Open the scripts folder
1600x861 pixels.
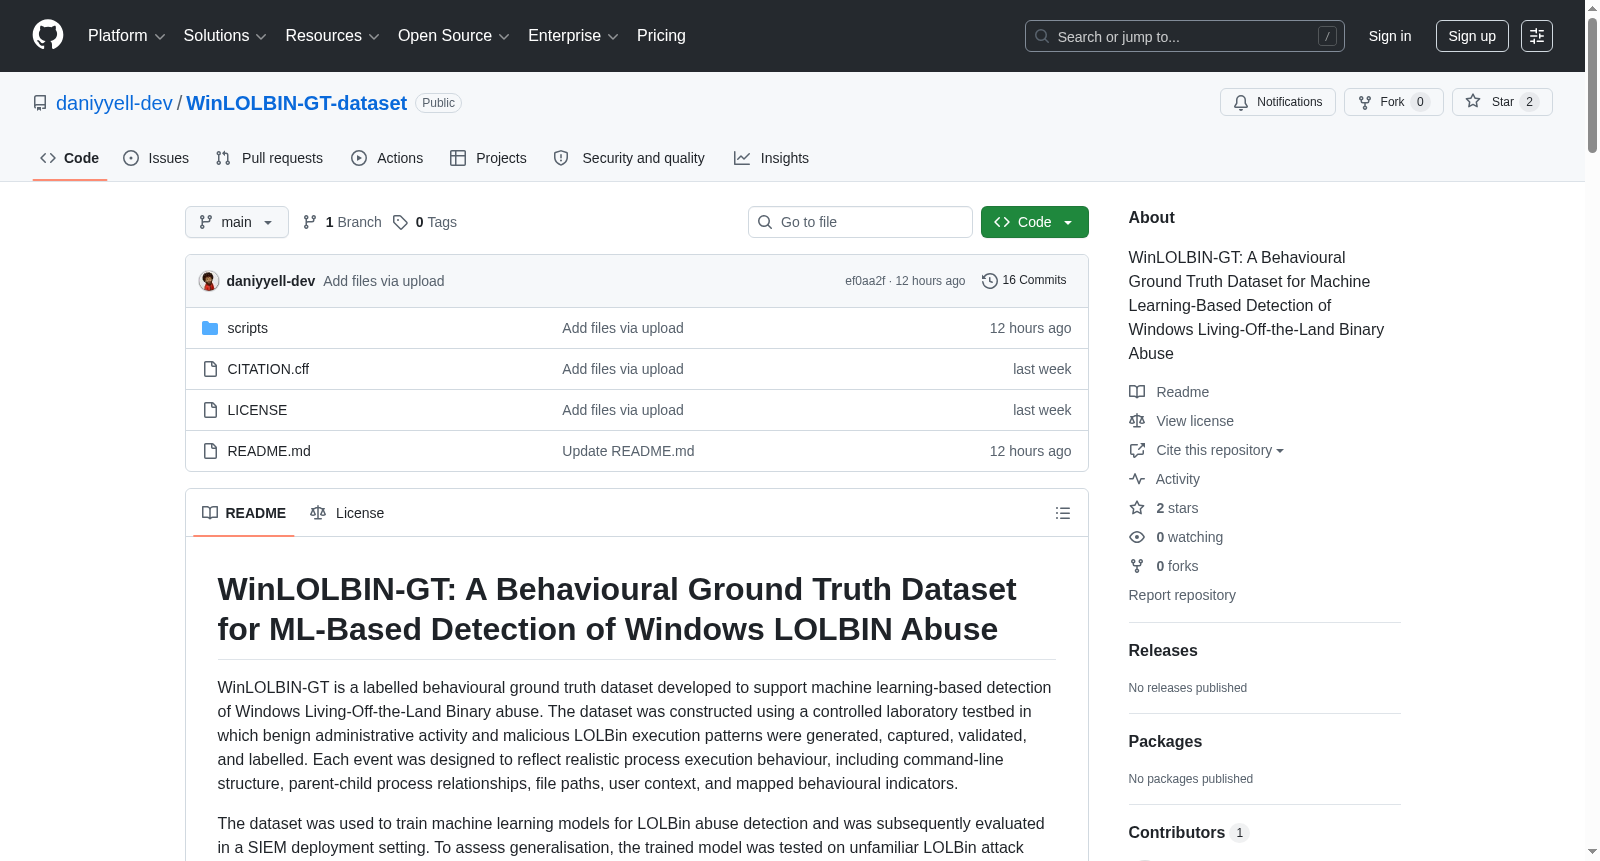click(x=247, y=328)
